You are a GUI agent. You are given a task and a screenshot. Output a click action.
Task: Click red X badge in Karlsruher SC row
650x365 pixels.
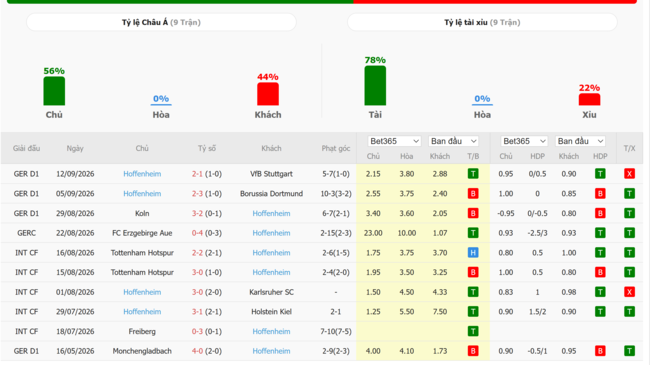629,292
